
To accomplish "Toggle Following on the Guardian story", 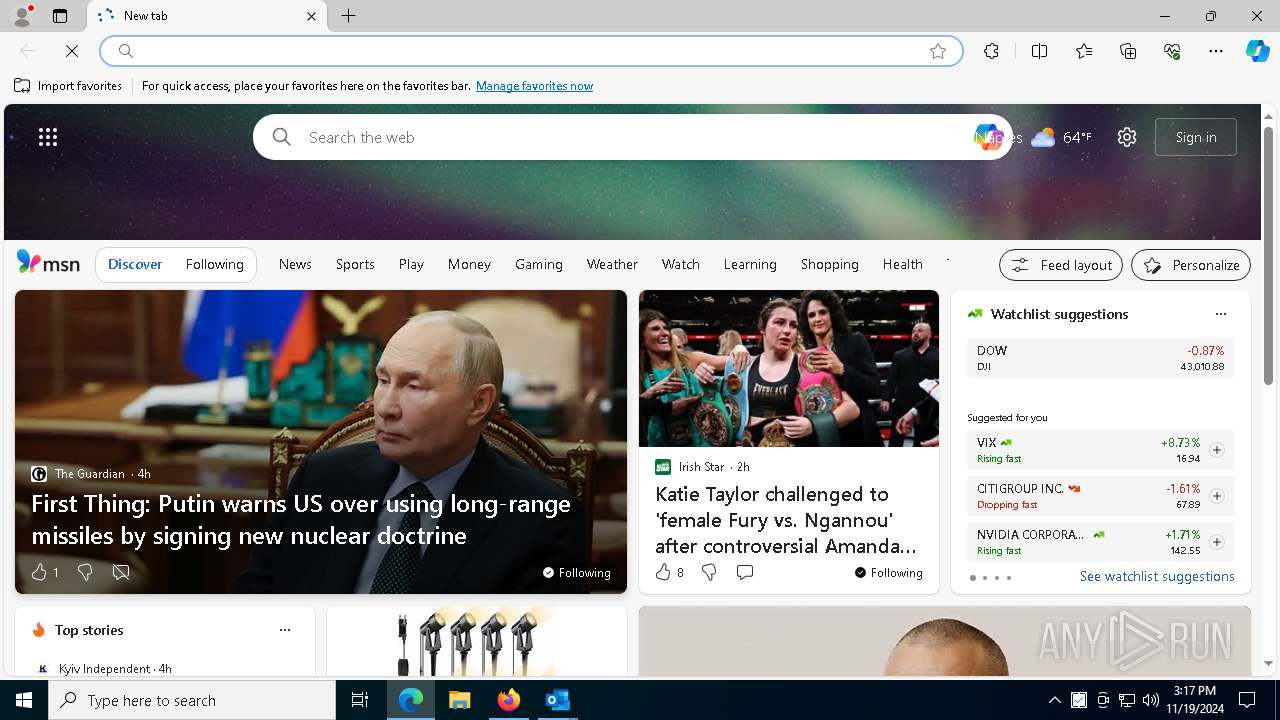I will tap(576, 572).
